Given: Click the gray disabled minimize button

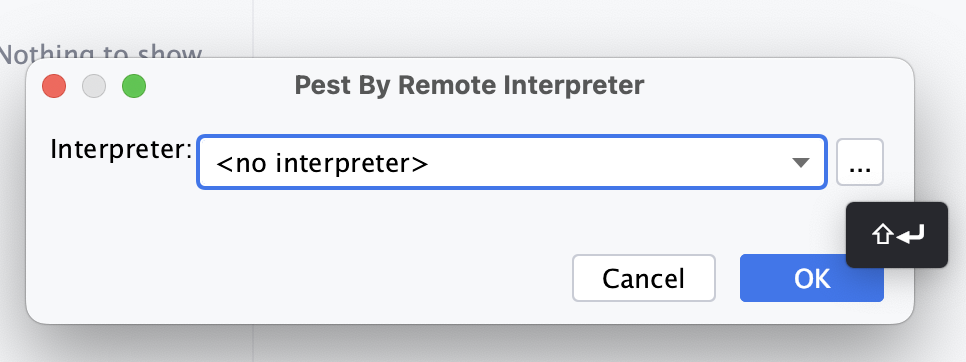Looking at the screenshot, I should (x=94, y=86).
